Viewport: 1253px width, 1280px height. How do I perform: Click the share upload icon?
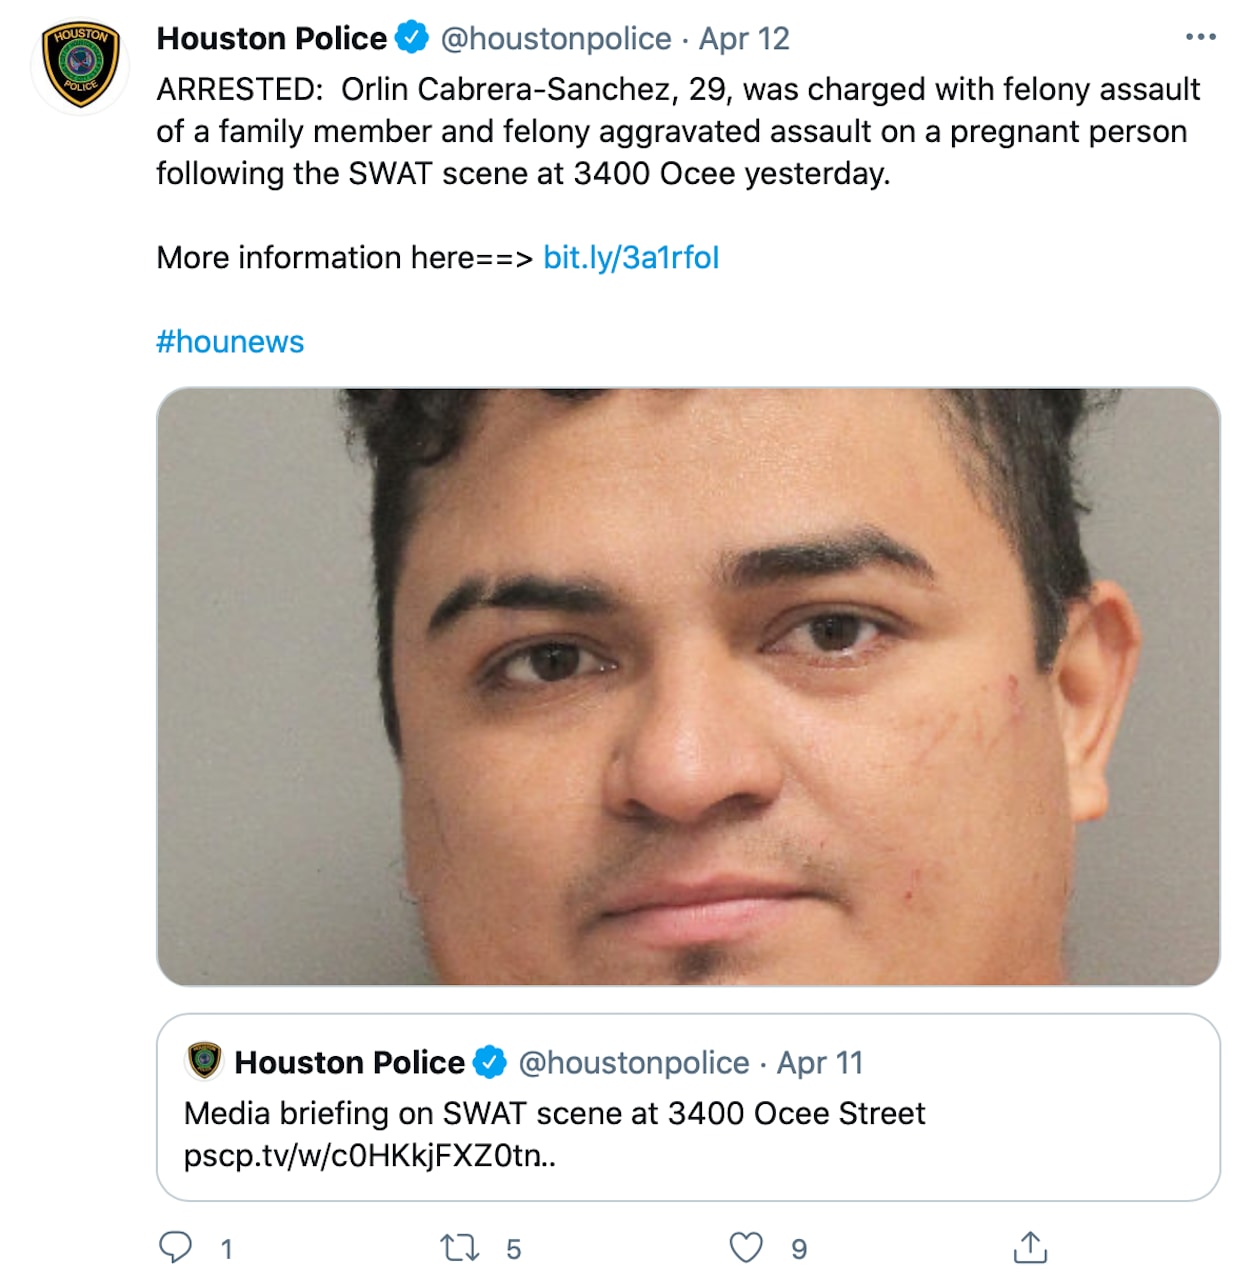pos(1030,1247)
